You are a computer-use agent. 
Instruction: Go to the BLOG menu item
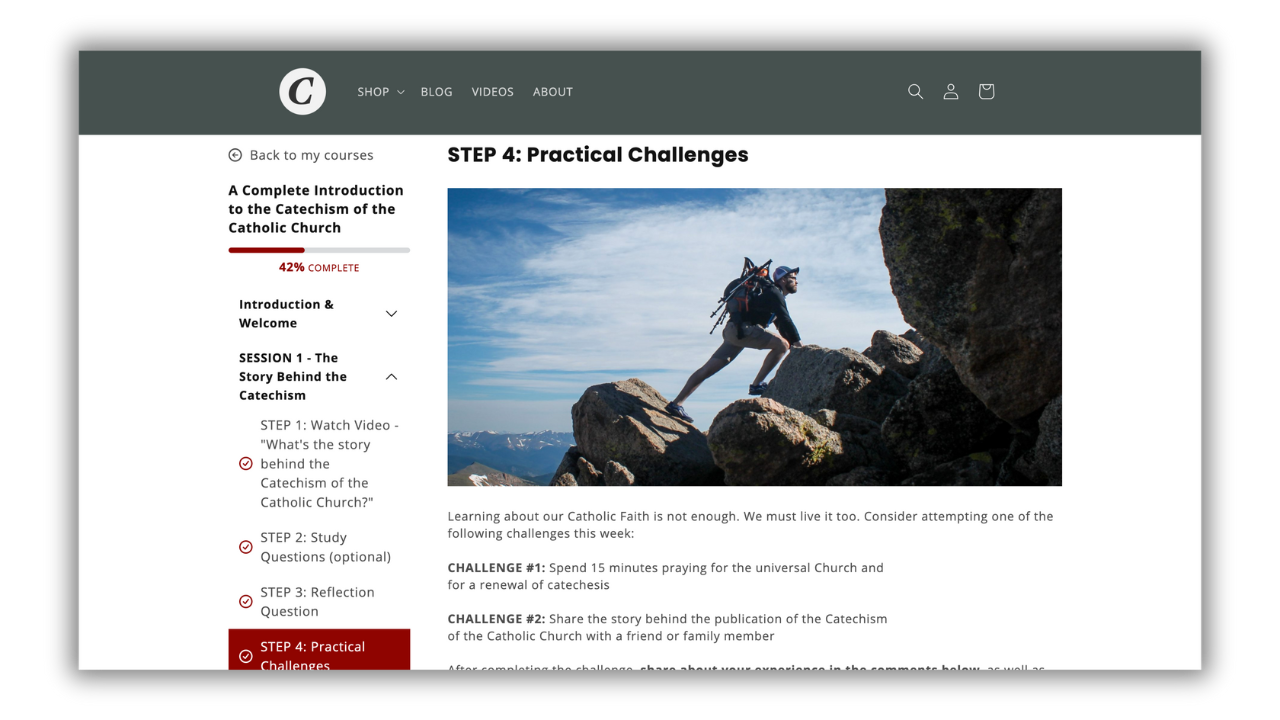[436, 92]
